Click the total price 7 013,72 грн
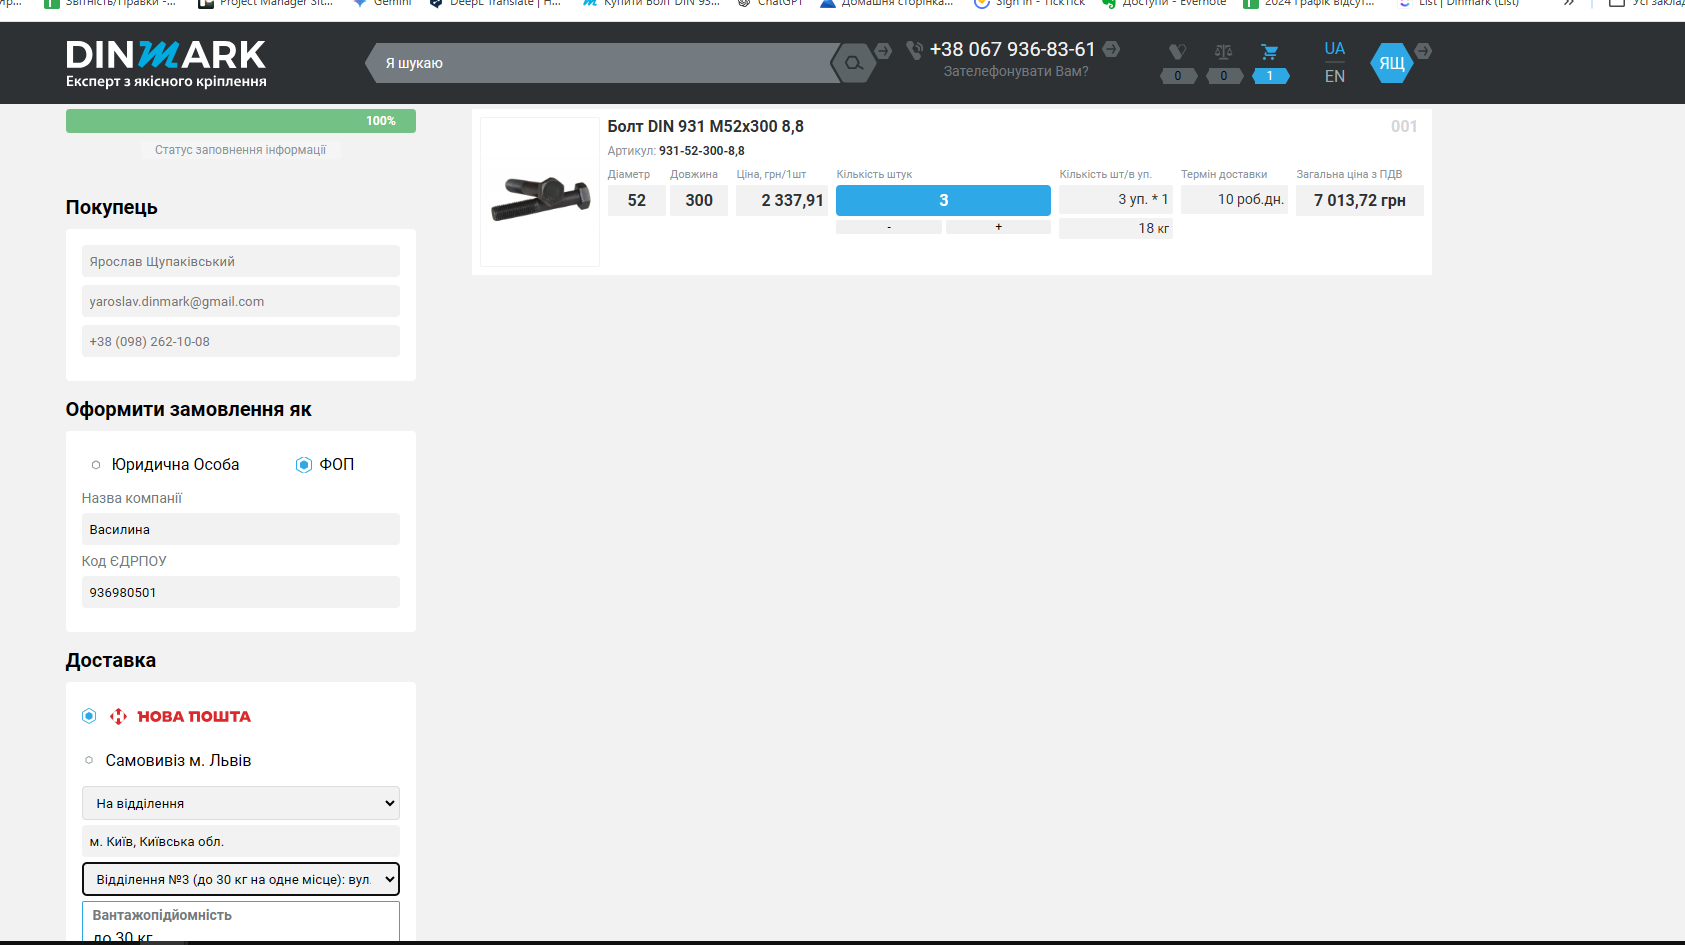Image resolution: width=1685 pixels, height=945 pixels. coord(1360,200)
